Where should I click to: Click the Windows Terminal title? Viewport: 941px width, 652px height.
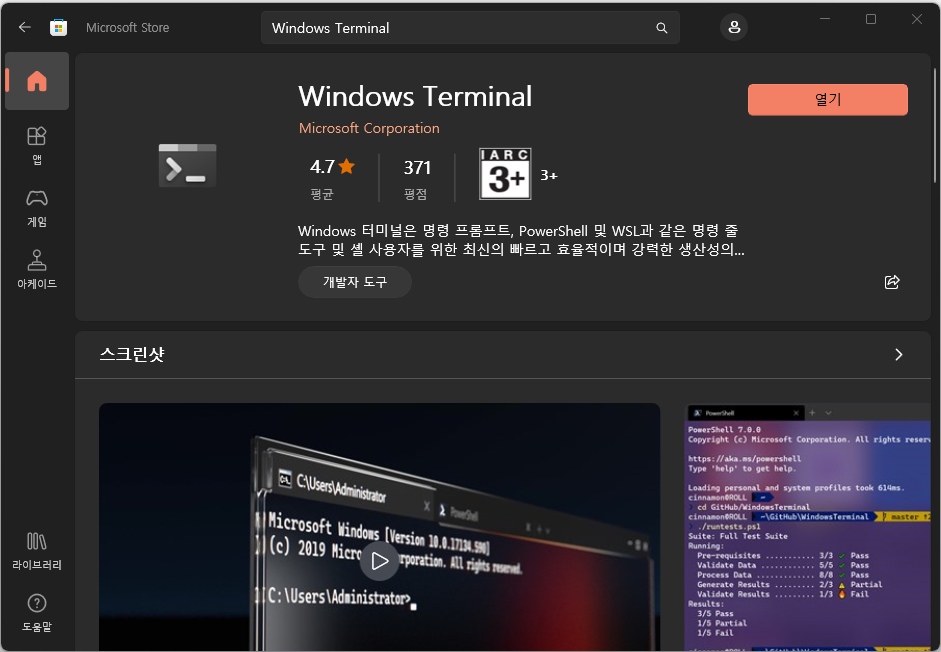coord(415,97)
